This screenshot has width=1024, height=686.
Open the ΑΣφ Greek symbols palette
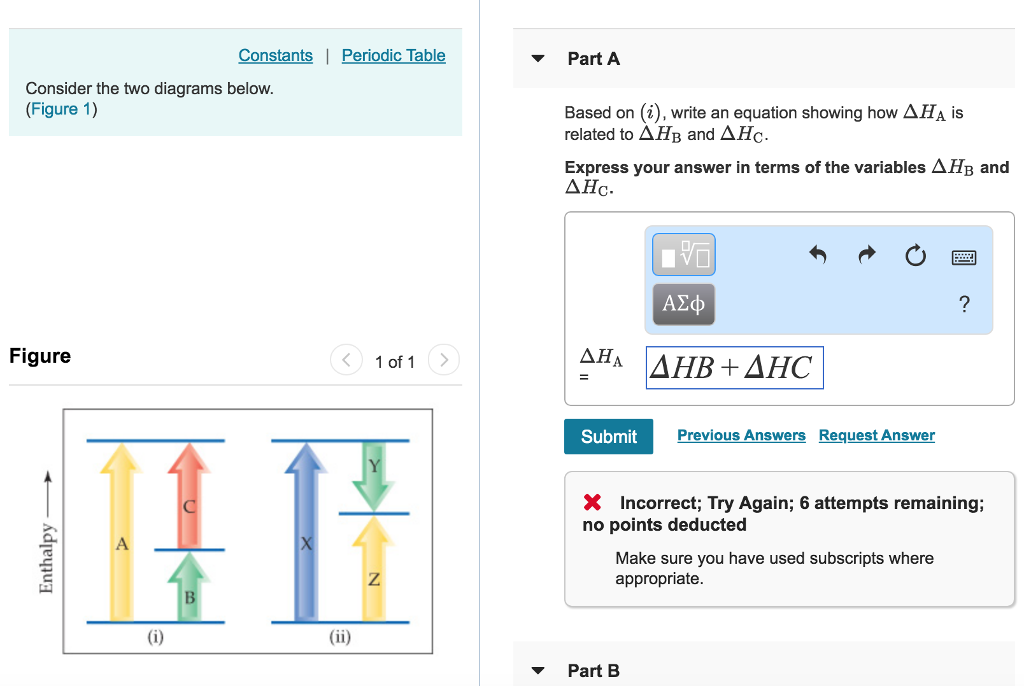(683, 303)
